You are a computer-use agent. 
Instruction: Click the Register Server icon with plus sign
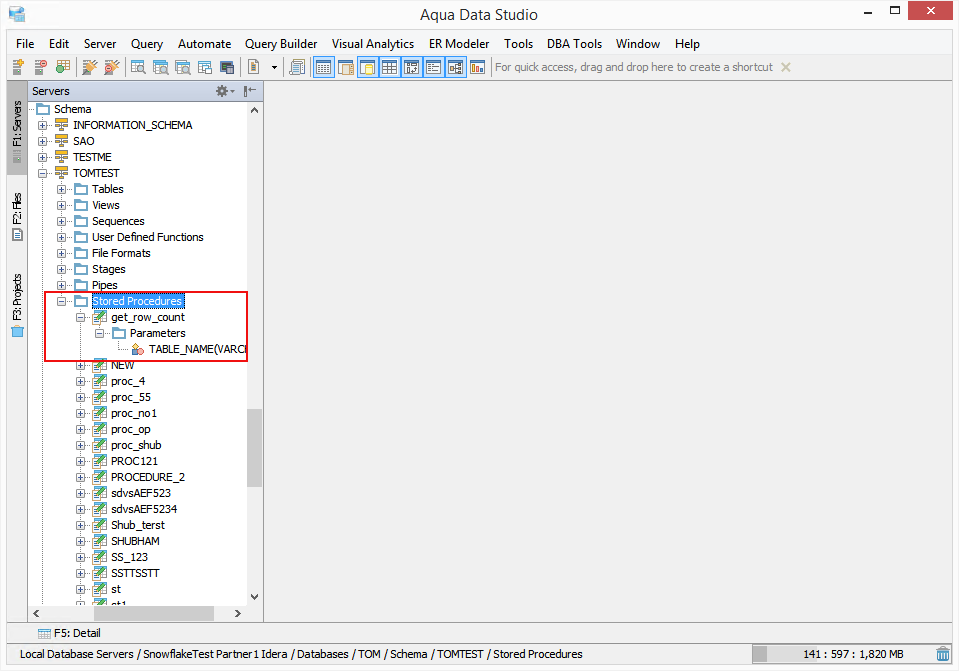[x=18, y=67]
